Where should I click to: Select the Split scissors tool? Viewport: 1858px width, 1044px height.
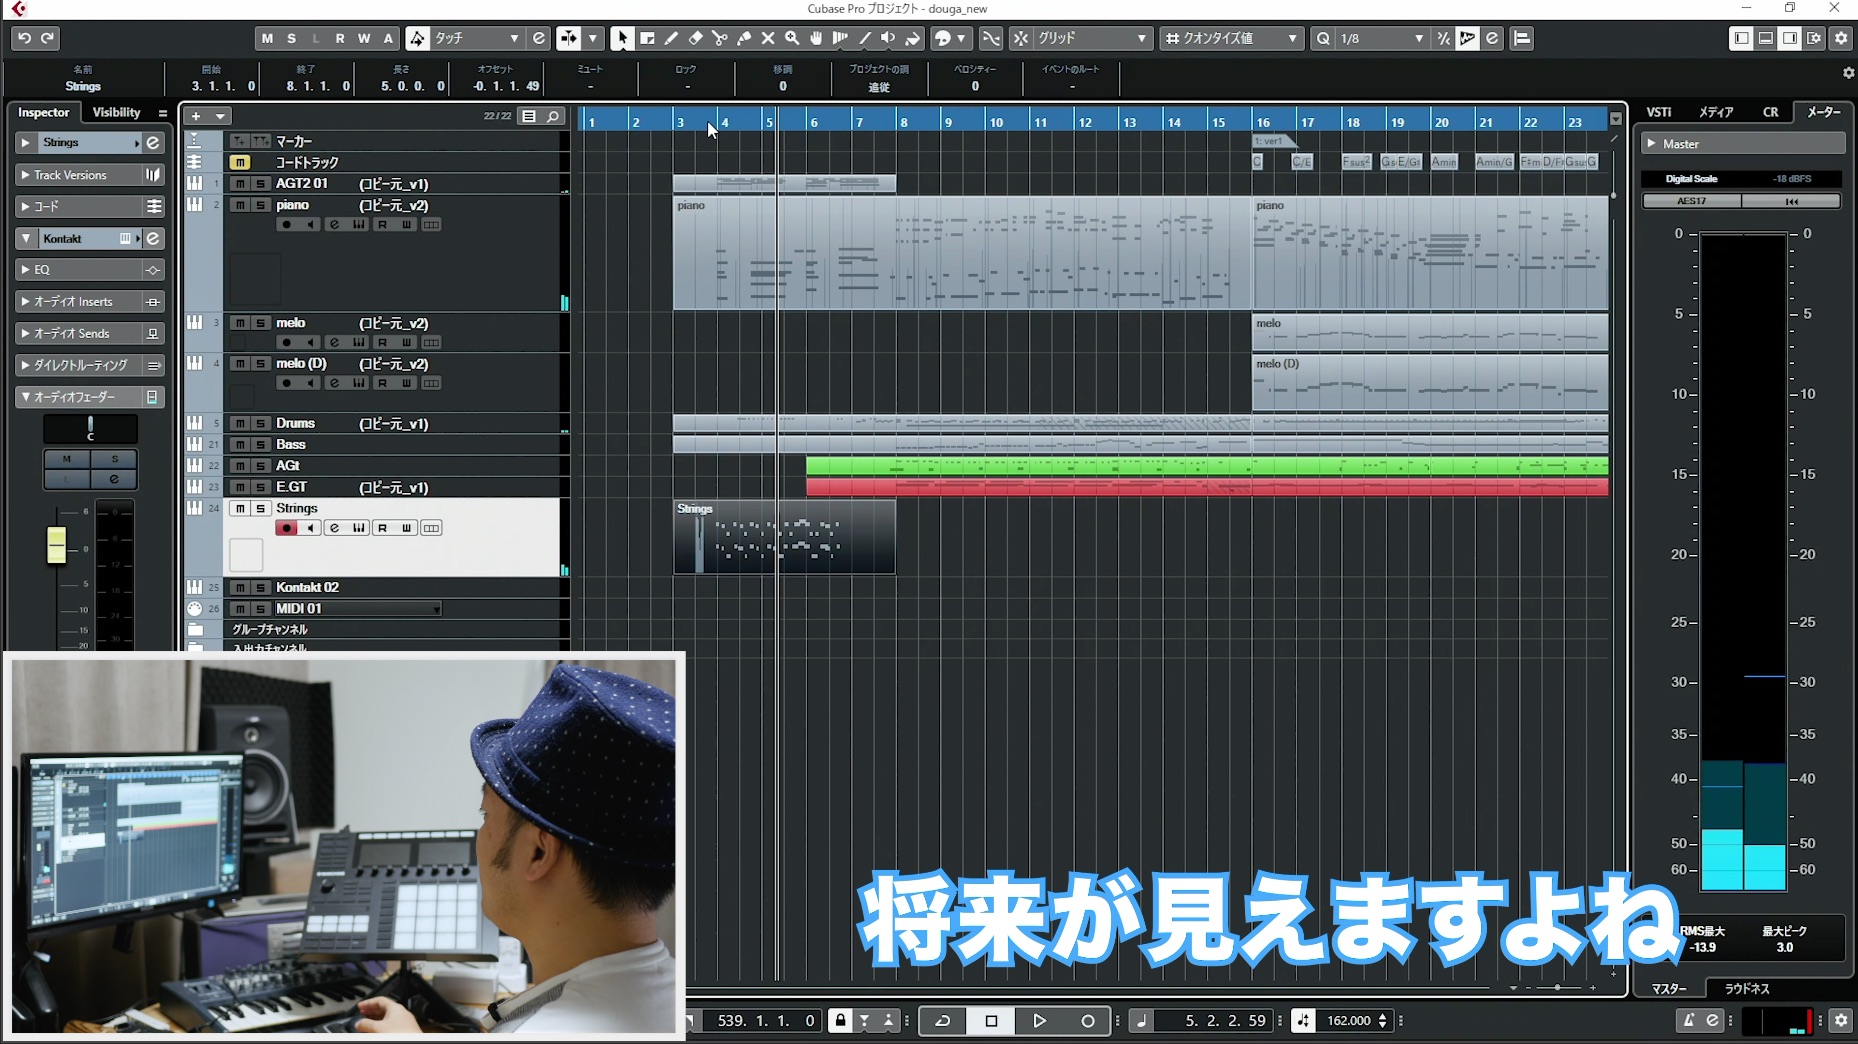(x=719, y=38)
